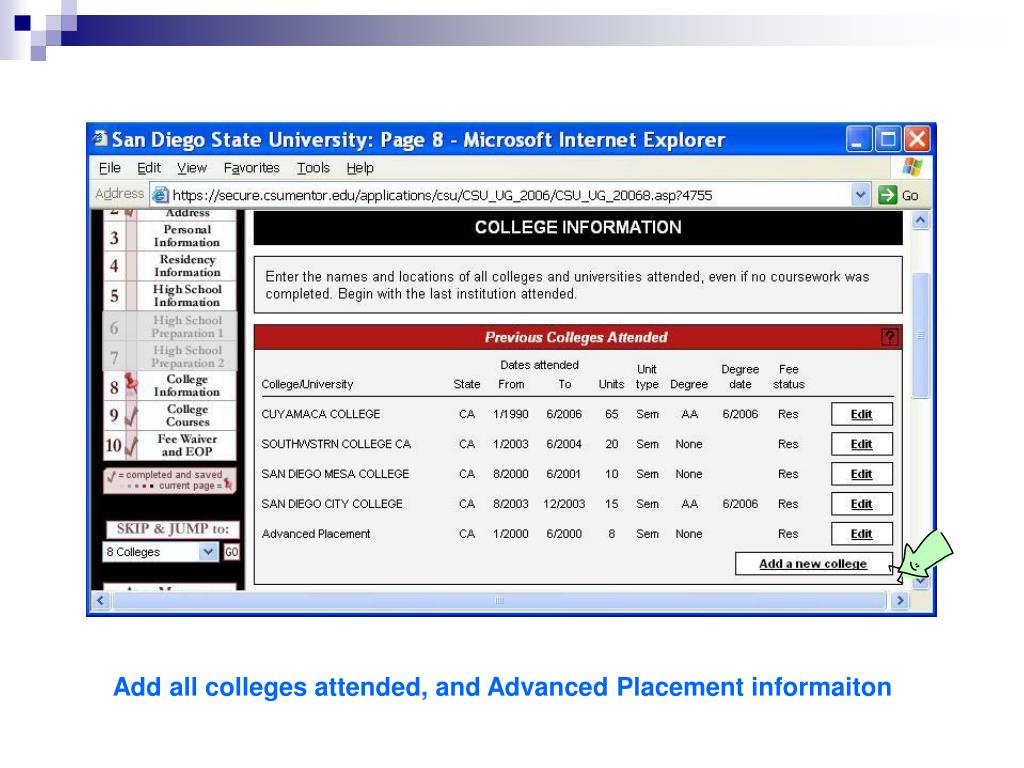Click the SAN DIEGO MESA COLLEGE text
The width and height of the screenshot is (1024, 768).
click(335, 474)
